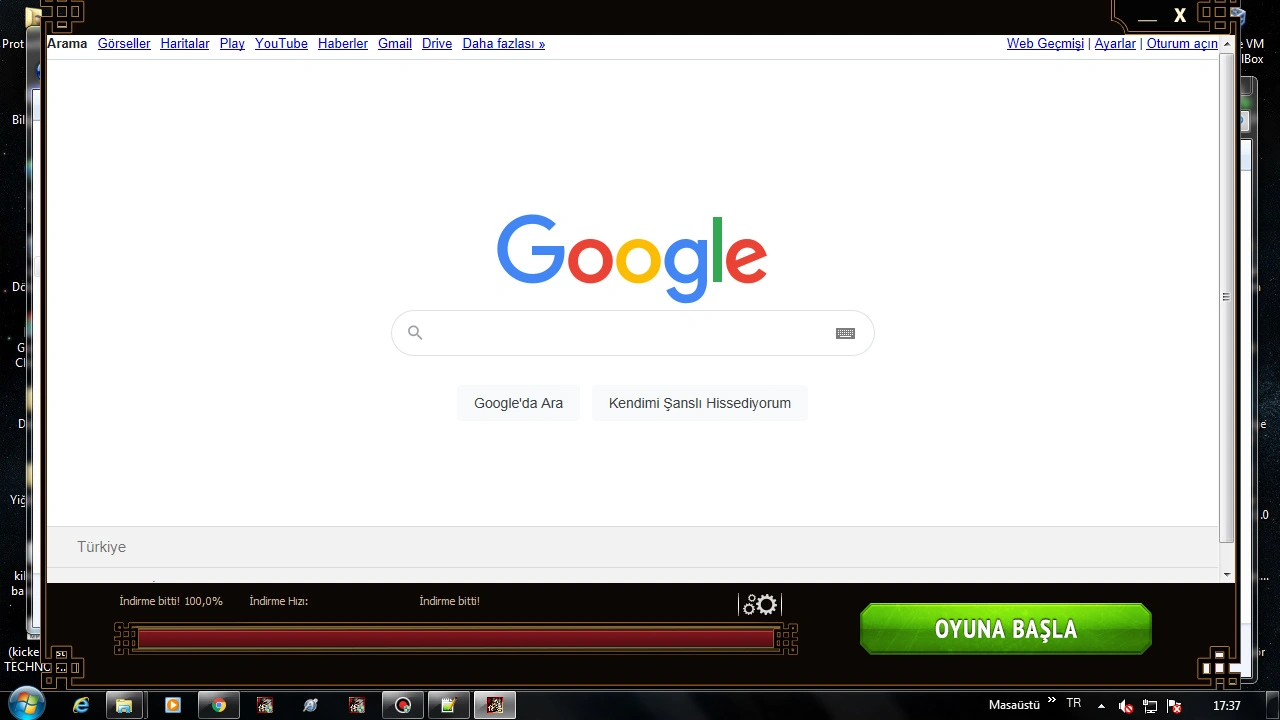The image size is (1280, 720).
Task: Open the Drive link
Action: tap(437, 44)
